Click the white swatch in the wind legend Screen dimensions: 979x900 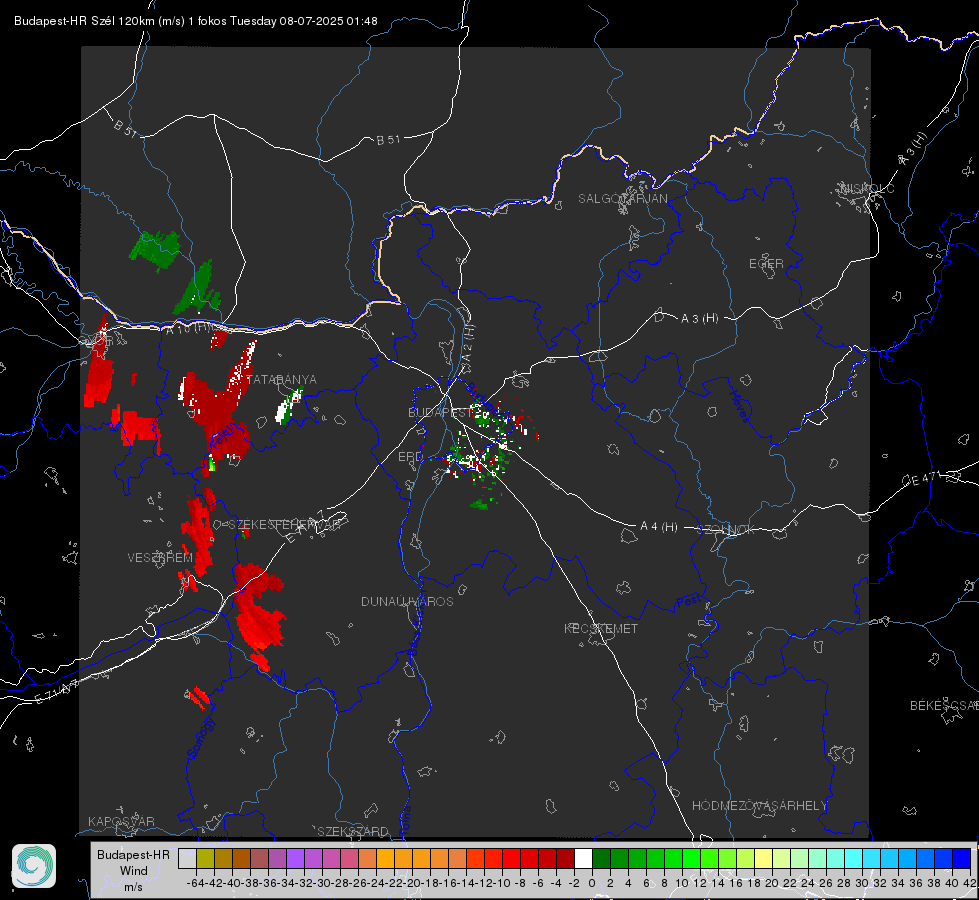tap(583, 858)
